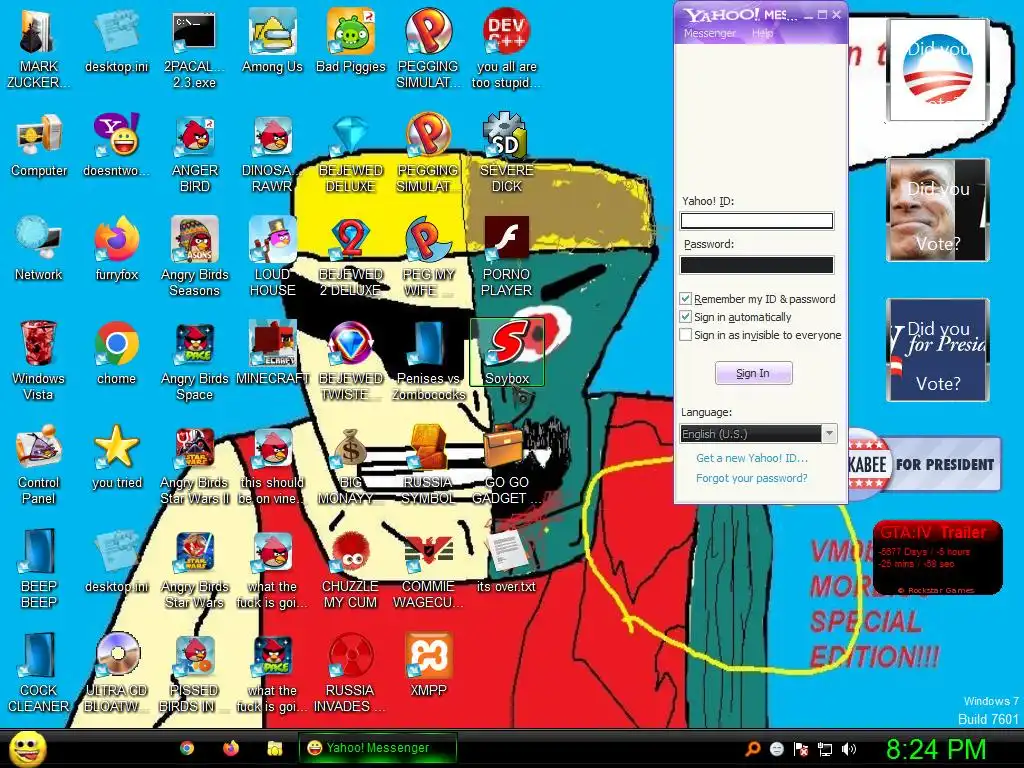Image resolution: width=1024 pixels, height=768 pixels.
Task: Open BIG MONAYY money bag icon
Action: click(x=351, y=466)
